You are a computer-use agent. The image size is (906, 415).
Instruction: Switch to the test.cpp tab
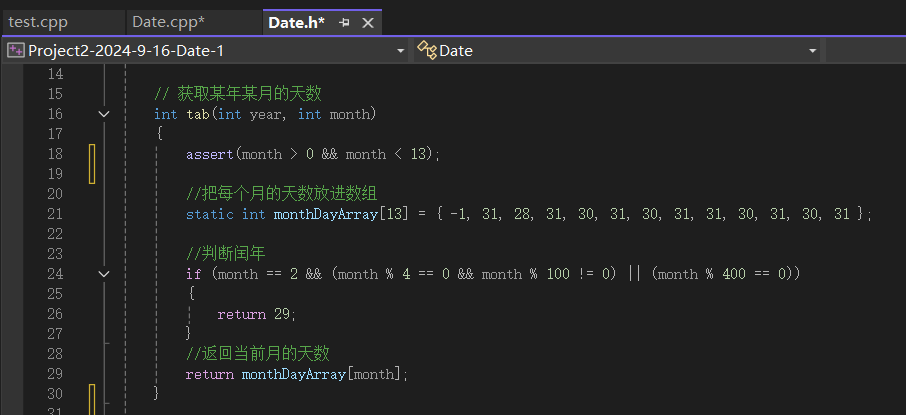(x=38, y=23)
